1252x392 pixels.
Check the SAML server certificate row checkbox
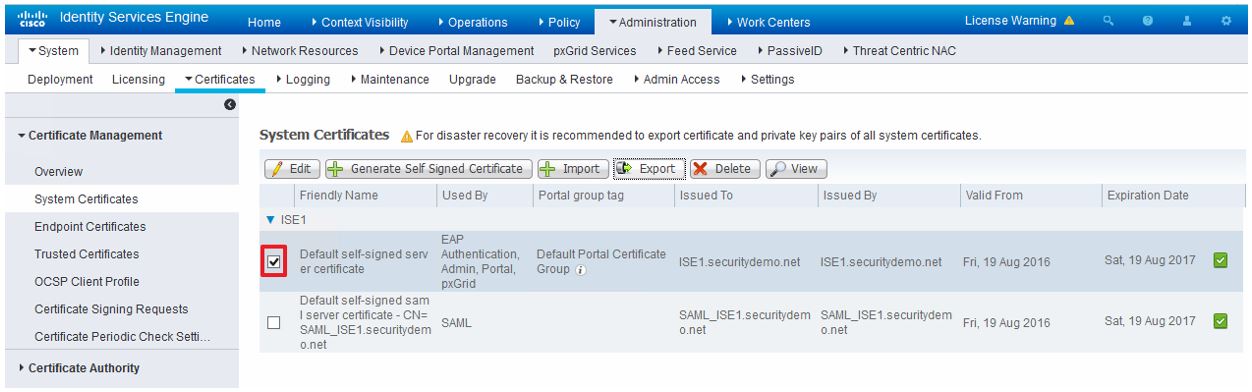(275, 322)
